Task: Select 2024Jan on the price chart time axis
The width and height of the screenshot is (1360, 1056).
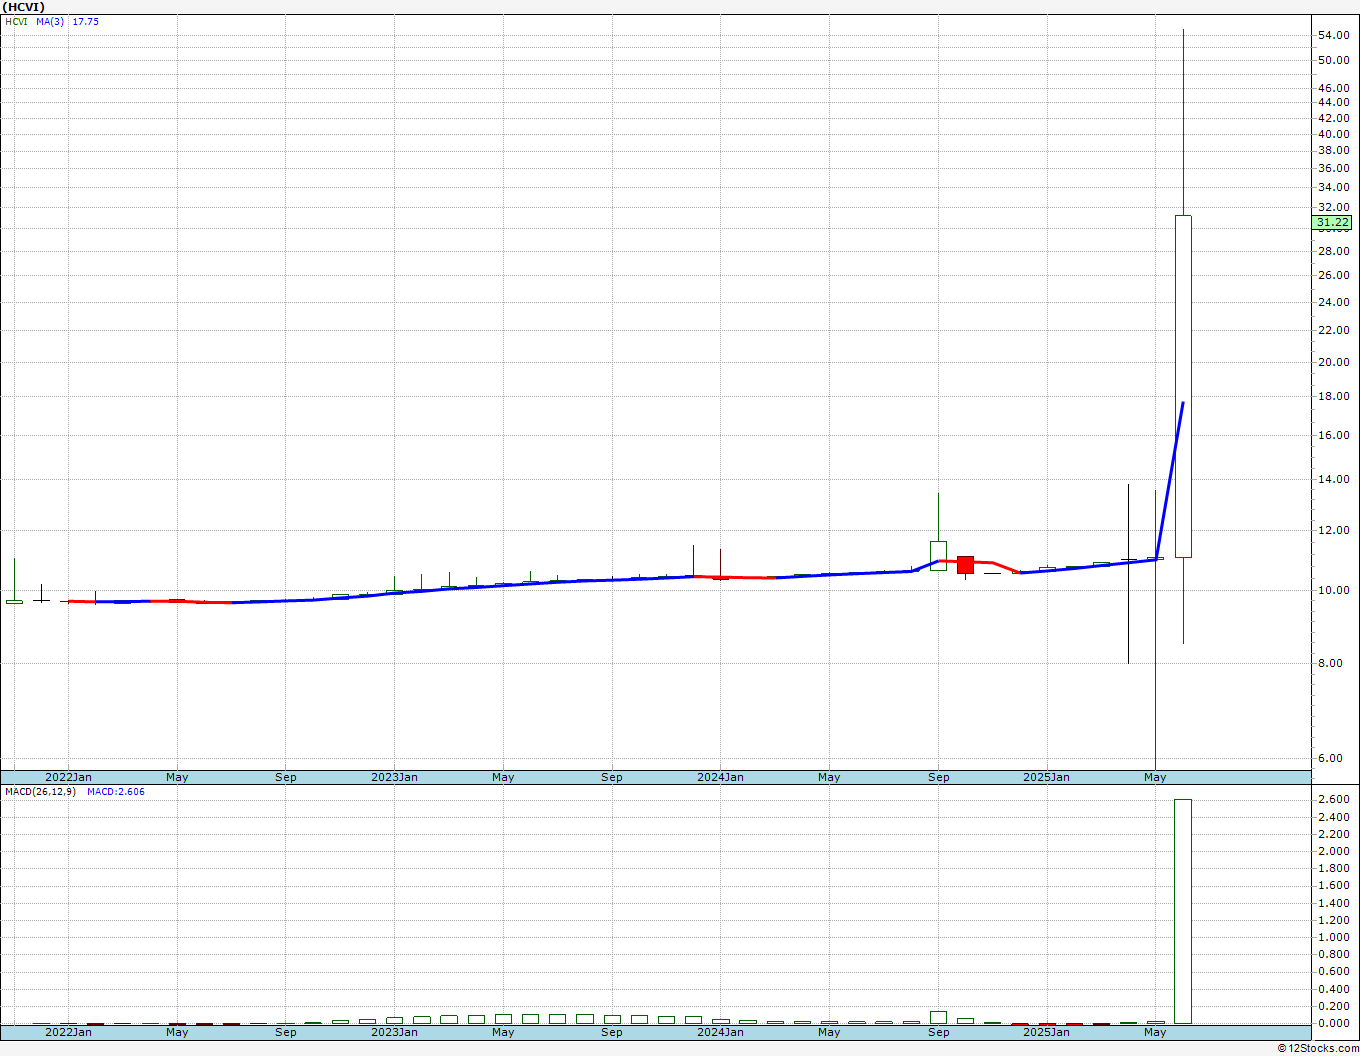Action: pyautogui.click(x=720, y=777)
